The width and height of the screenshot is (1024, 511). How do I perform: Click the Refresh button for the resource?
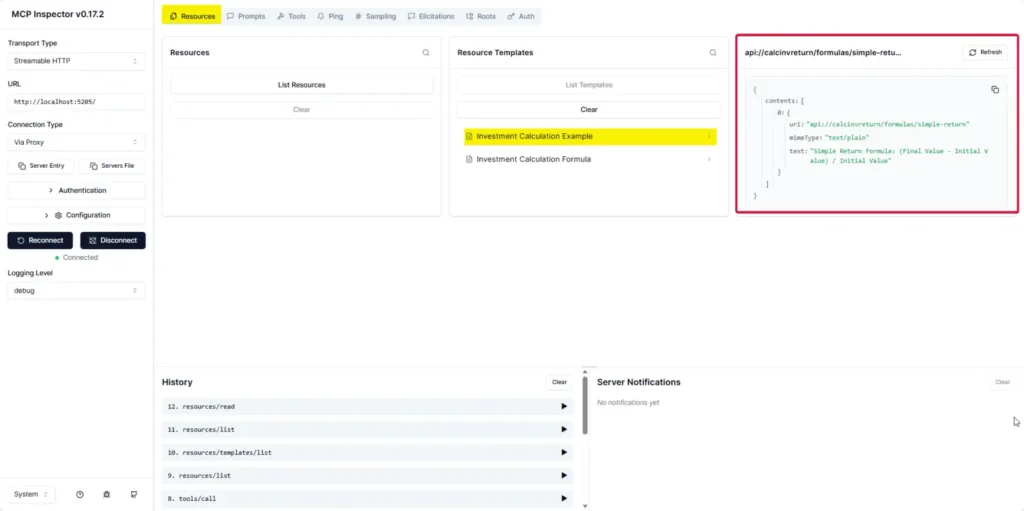tap(985, 52)
